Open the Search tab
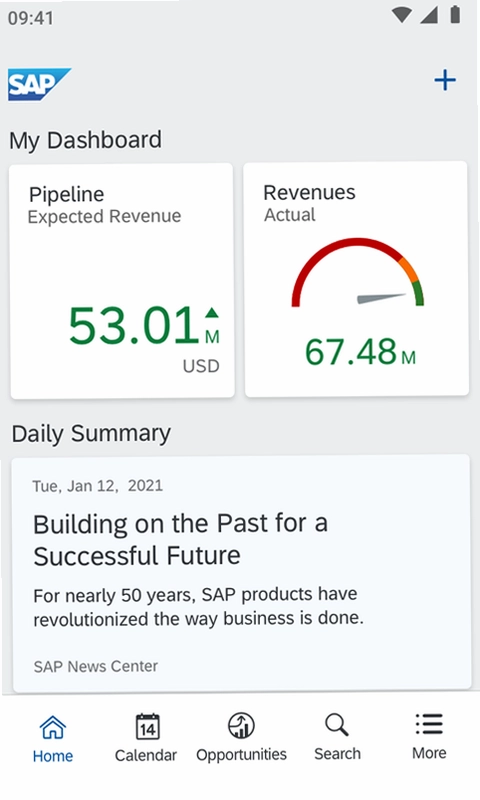 337,737
